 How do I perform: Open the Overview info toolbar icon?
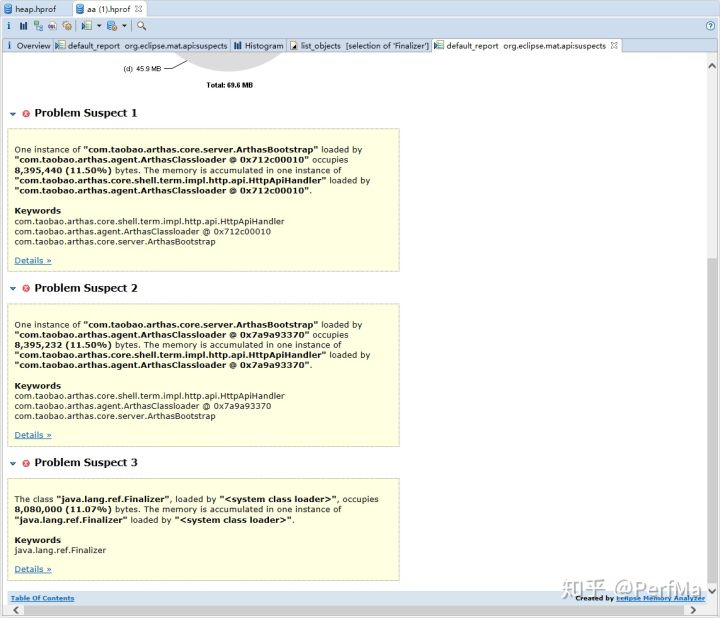pyautogui.click(x=9, y=26)
